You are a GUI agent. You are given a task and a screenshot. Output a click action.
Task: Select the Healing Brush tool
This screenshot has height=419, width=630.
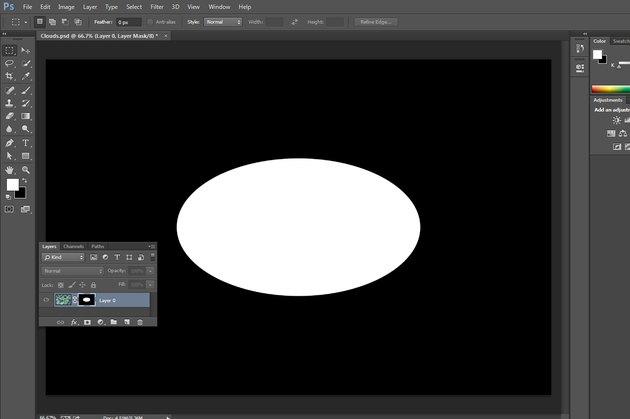pyautogui.click(x=10, y=90)
